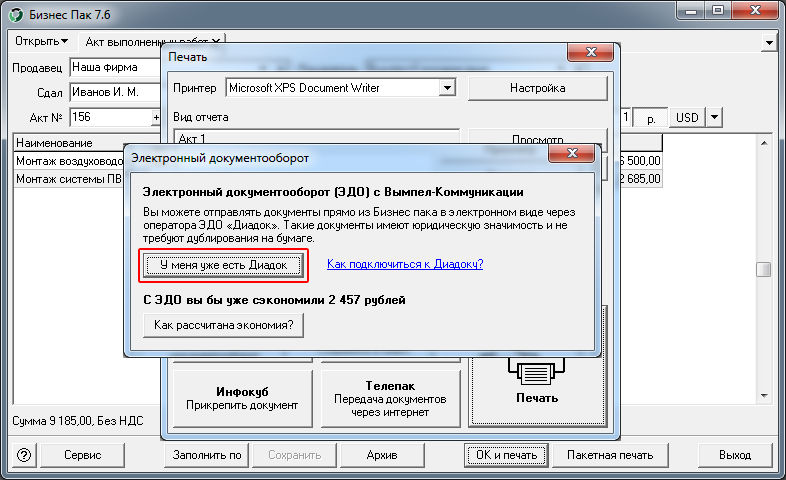This screenshot has width=786, height=480.
Task: Close the Печать dialog window
Action: pos(591,52)
